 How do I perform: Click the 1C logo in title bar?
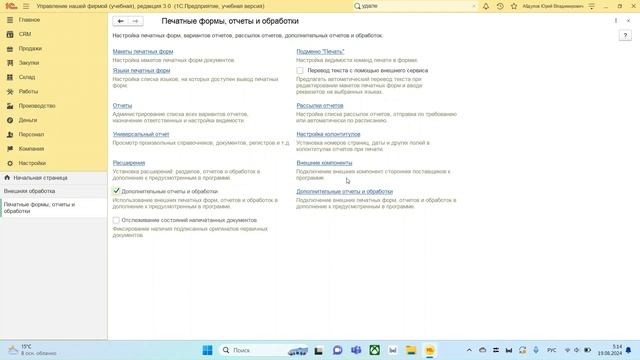click(x=11, y=6)
